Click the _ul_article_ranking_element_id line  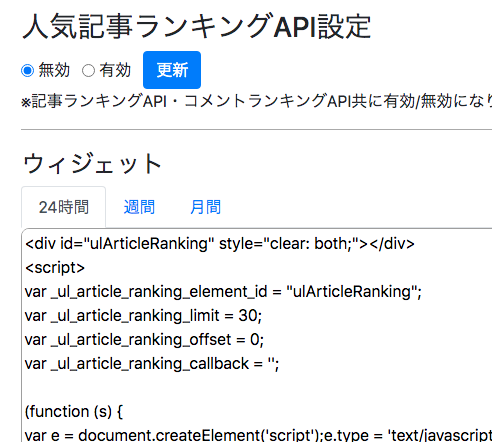click(223, 292)
